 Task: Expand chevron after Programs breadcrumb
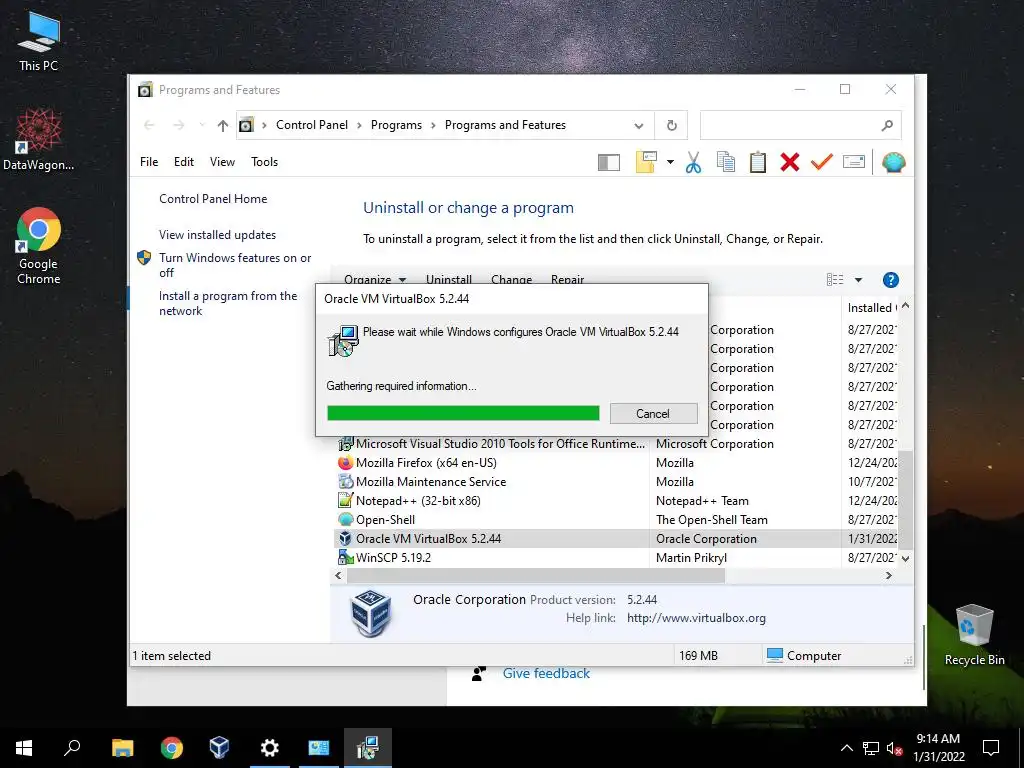[433, 125]
